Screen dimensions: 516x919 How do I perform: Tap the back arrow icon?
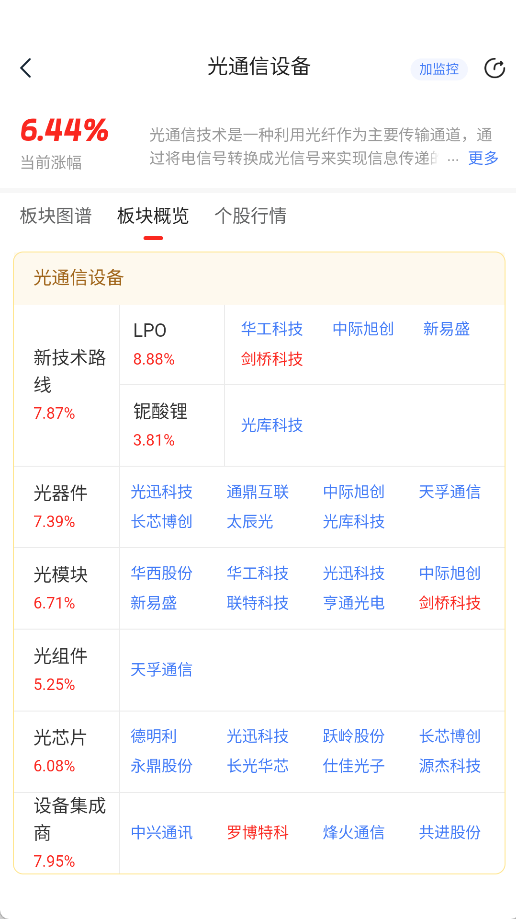[x=26, y=68]
